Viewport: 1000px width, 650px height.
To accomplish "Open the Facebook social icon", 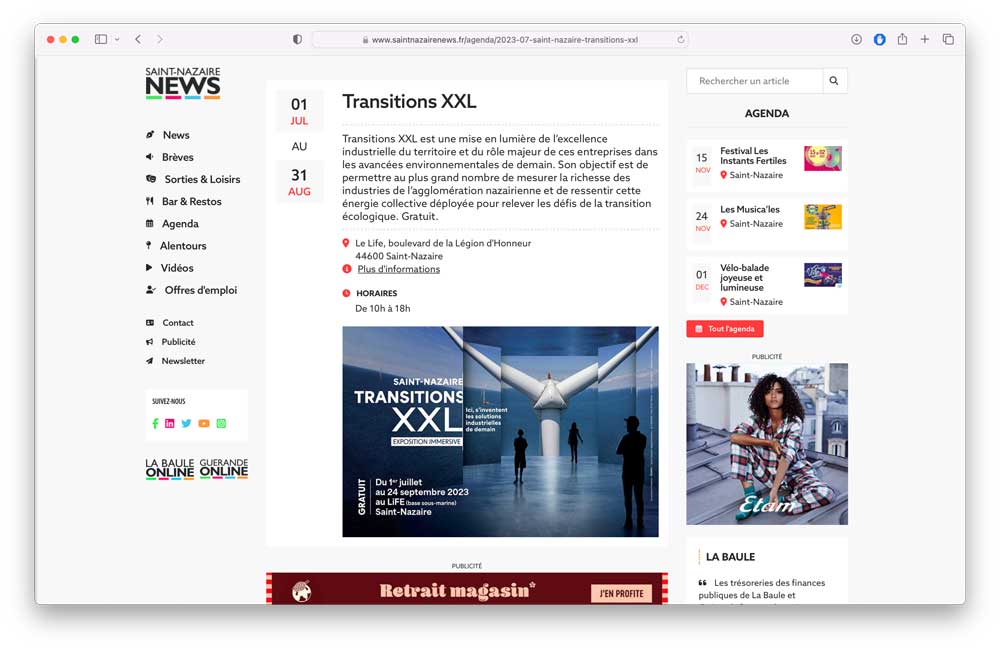I will (x=155, y=424).
